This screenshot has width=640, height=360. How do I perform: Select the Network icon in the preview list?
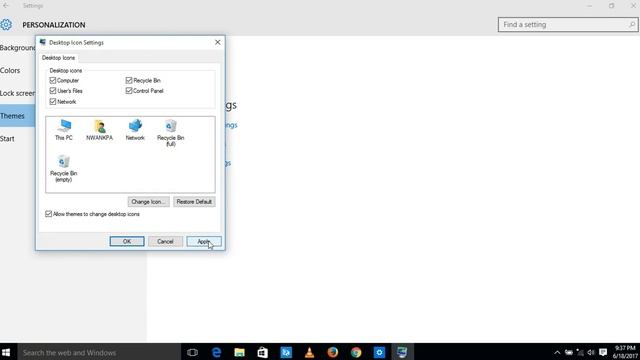point(135,130)
